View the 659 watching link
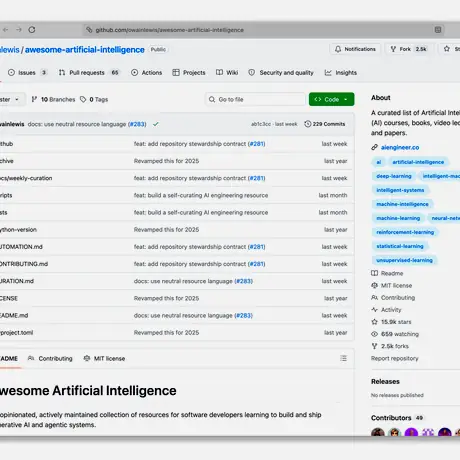 click(395, 334)
